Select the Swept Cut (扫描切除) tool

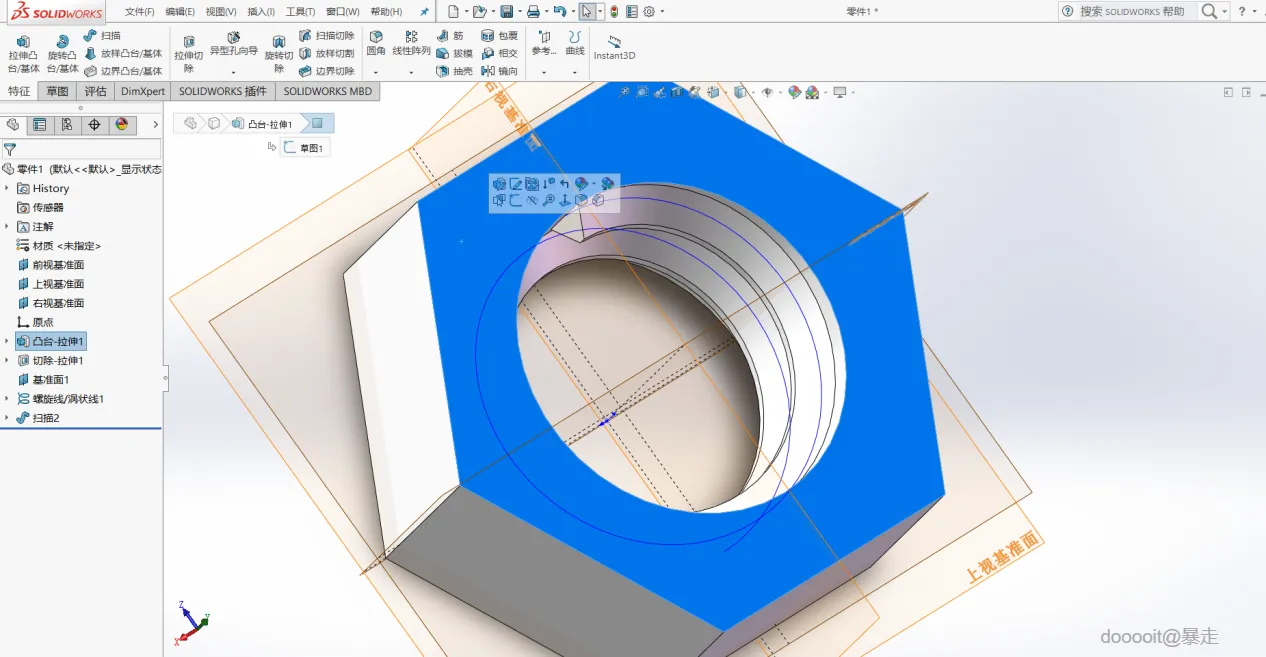pyautogui.click(x=327, y=35)
